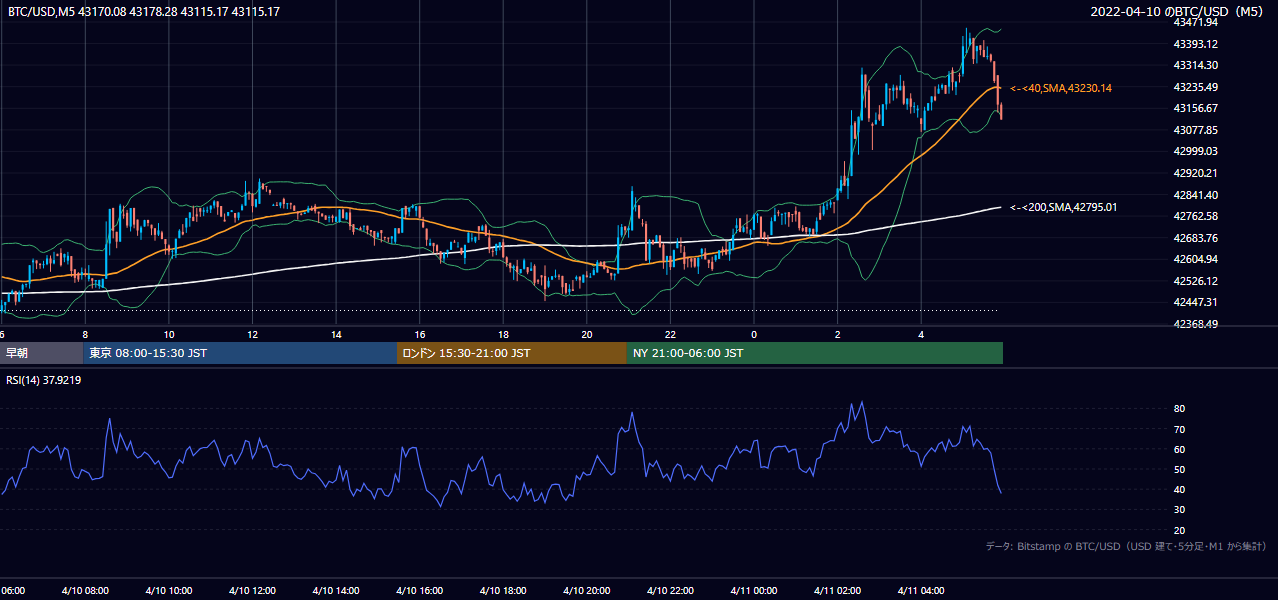Click the bottom axis label 4/10 20:00

point(587,591)
